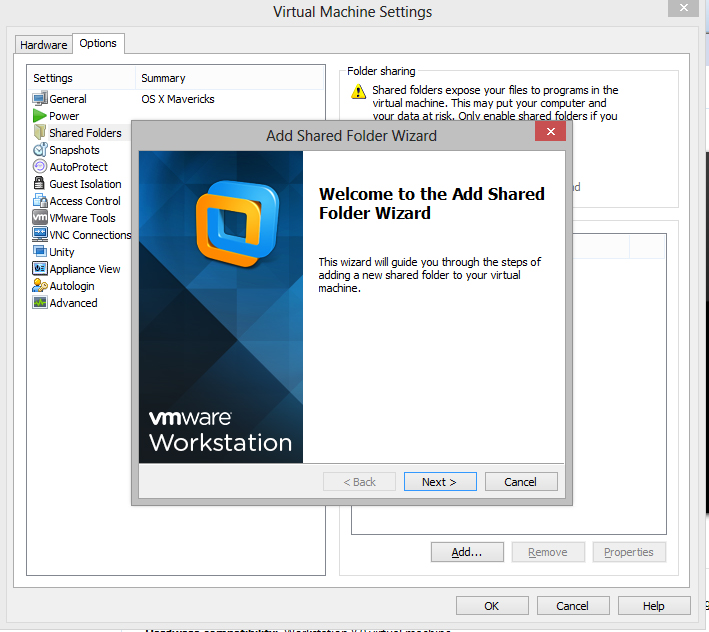This screenshot has height=632, width=709.
Task: Click Cancel in Virtual Machine Settings
Action: point(573,606)
